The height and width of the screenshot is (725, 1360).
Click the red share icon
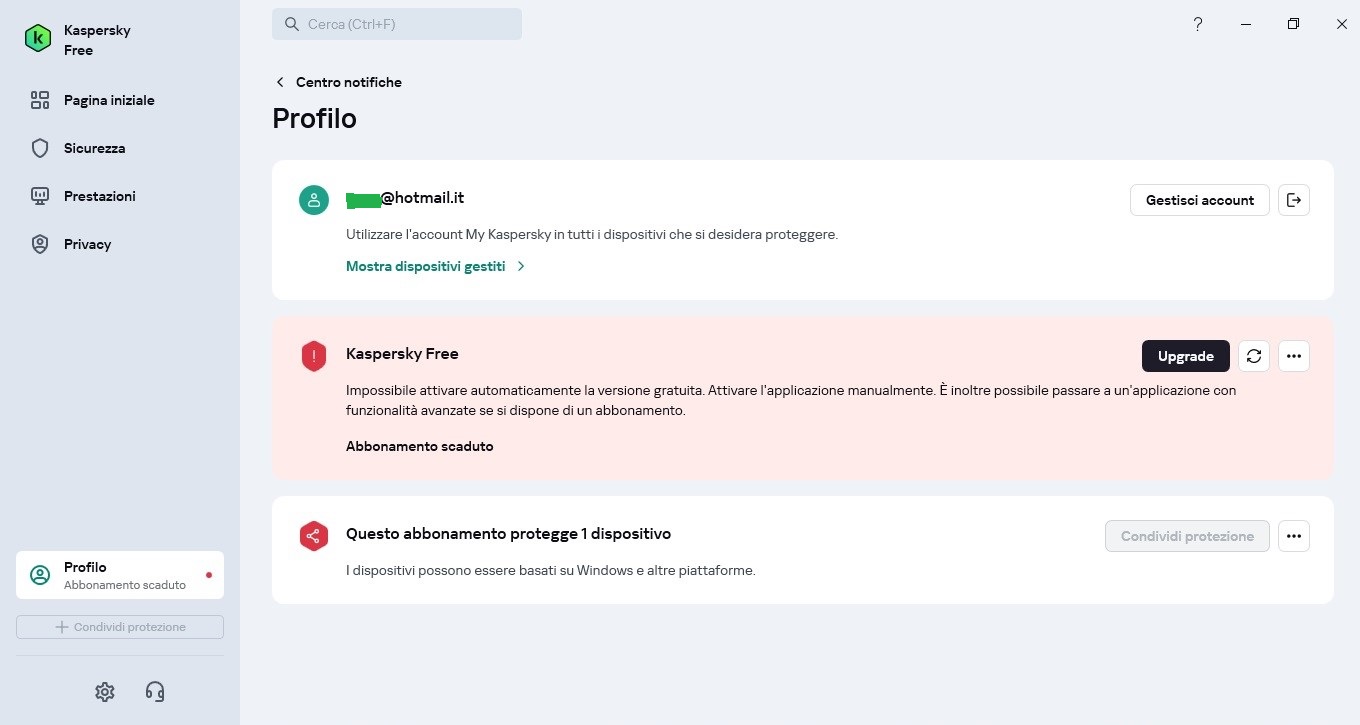(314, 536)
